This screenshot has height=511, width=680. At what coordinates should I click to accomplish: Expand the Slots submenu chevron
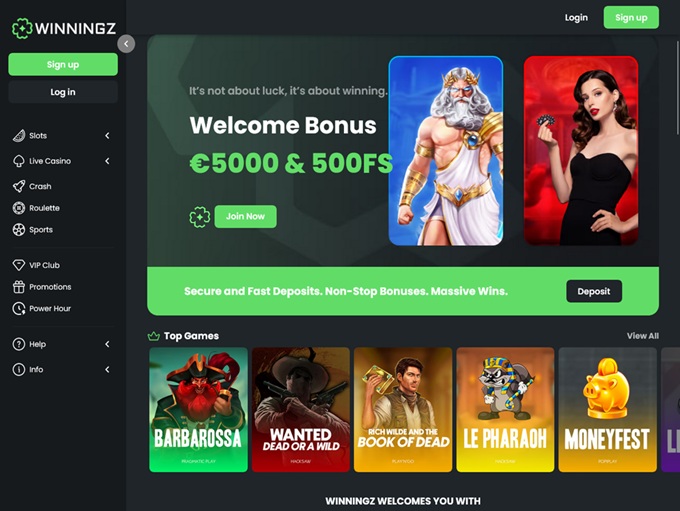coord(107,136)
